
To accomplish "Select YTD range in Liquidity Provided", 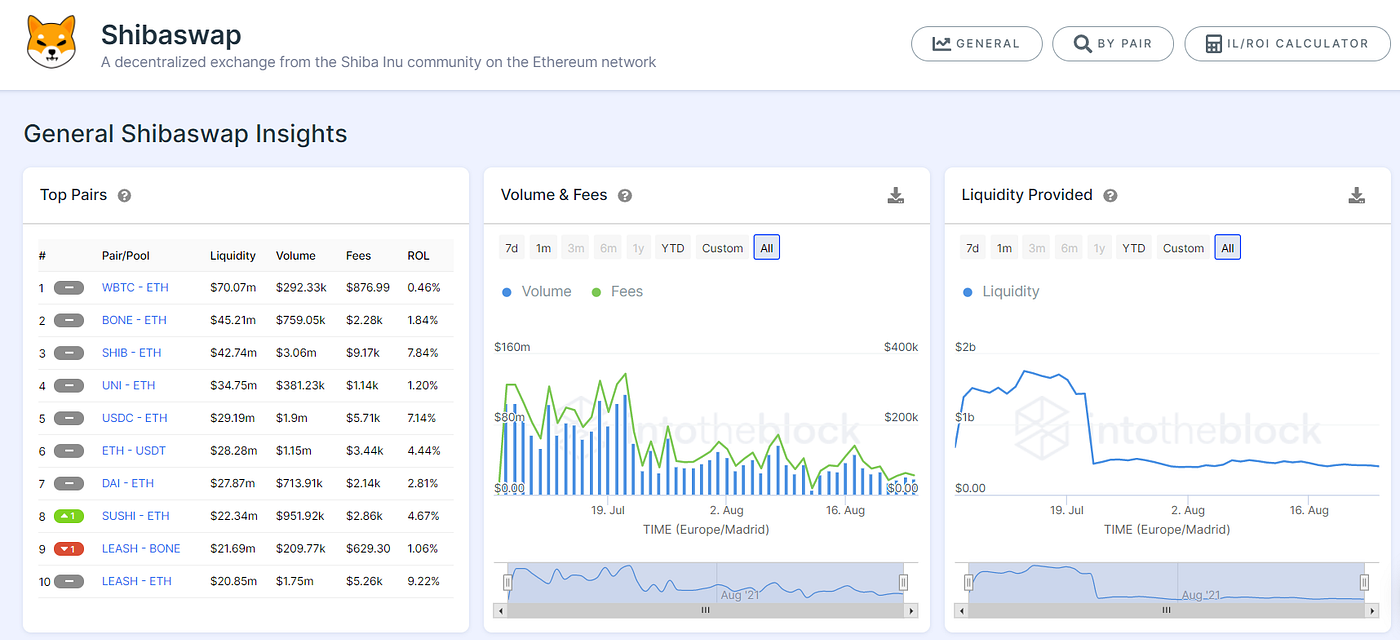I will pyautogui.click(x=1134, y=248).
